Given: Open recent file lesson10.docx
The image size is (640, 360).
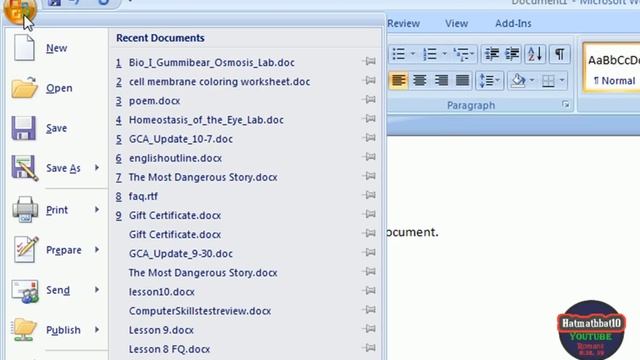Looking at the screenshot, I should (x=162, y=292).
